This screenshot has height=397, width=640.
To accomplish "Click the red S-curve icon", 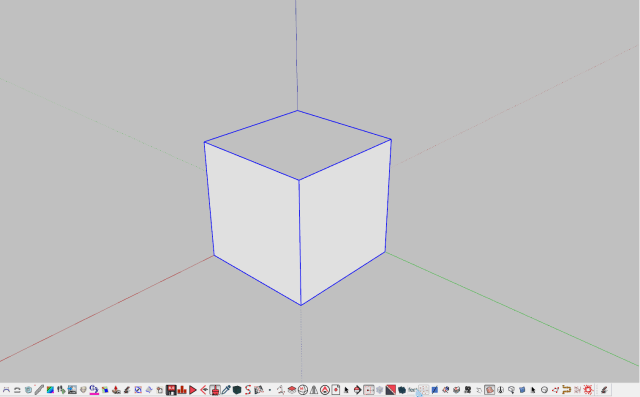I will [248, 390].
